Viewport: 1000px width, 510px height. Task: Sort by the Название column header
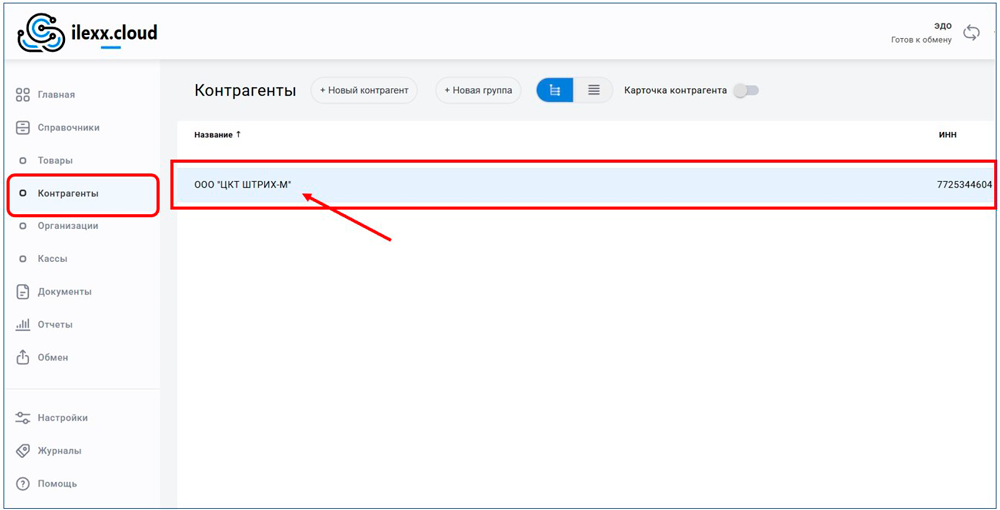[217, 135]
